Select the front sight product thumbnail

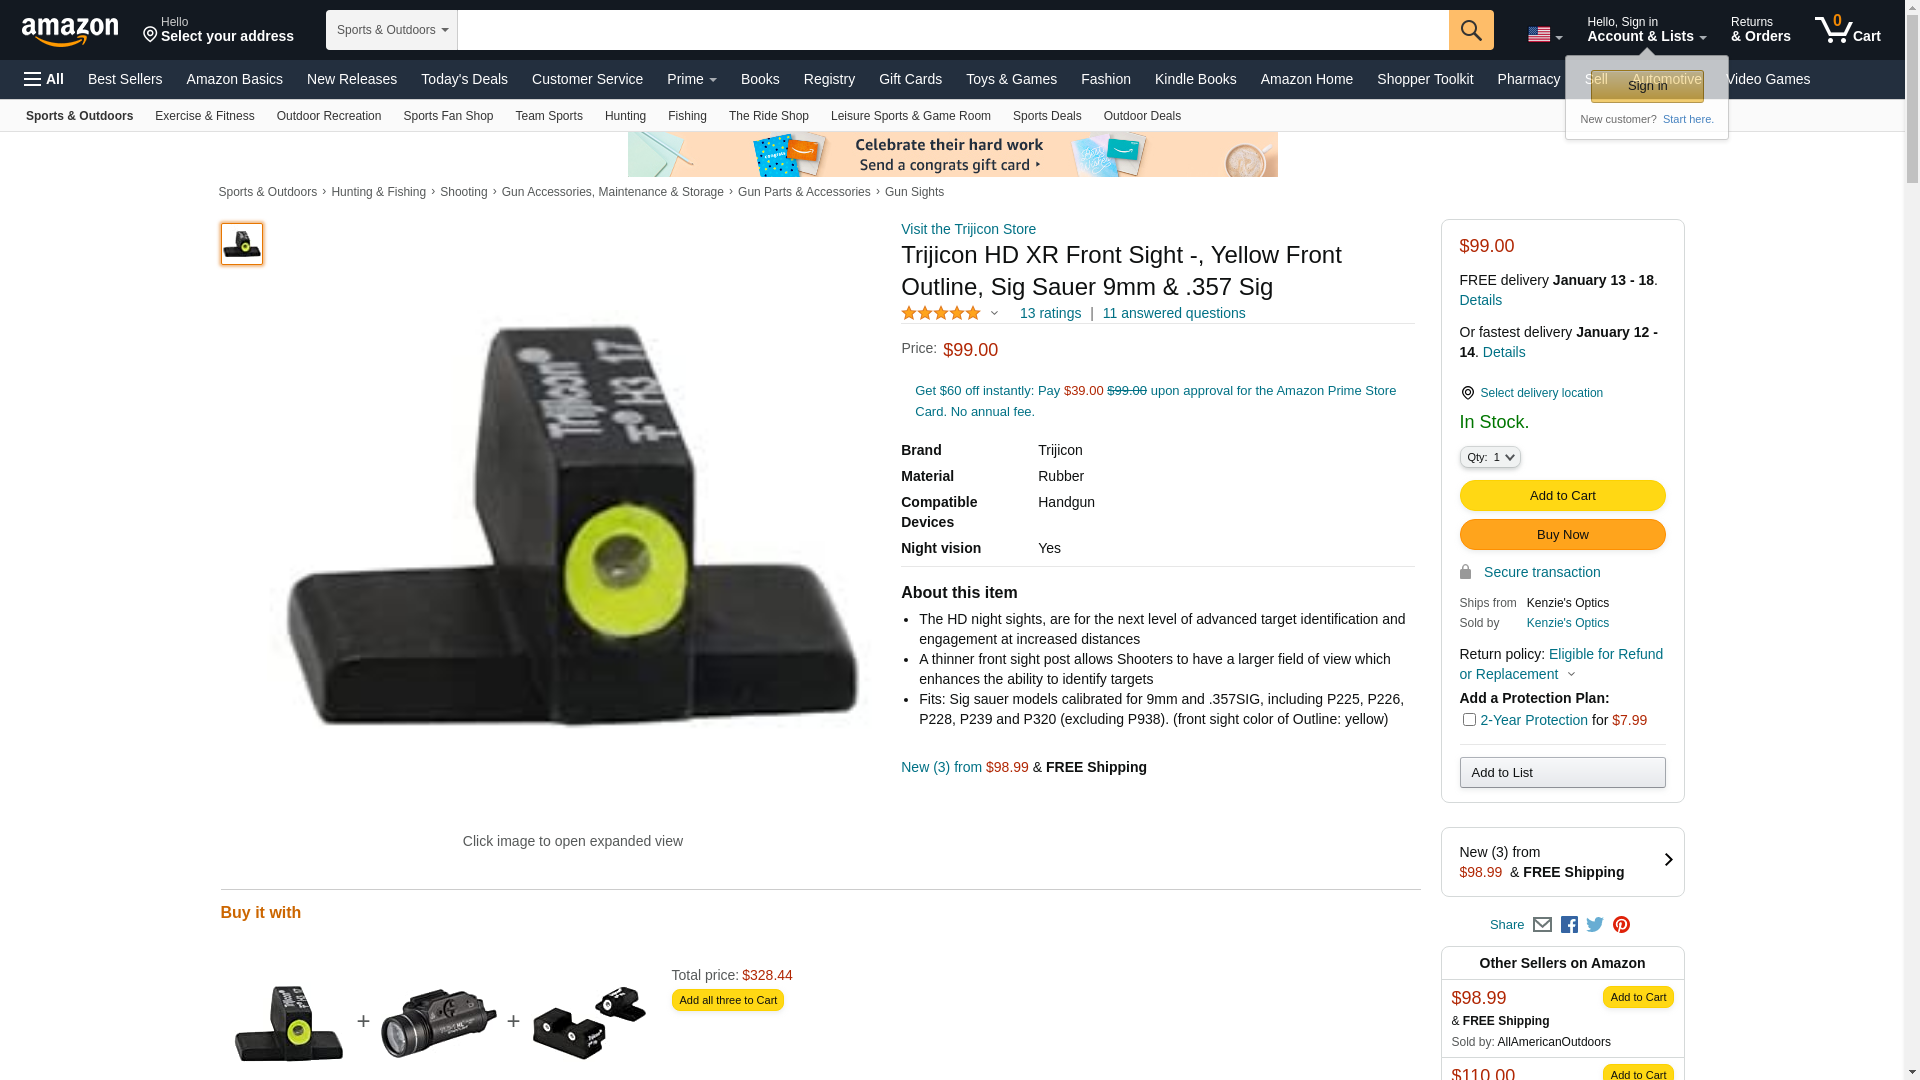(242, 244)
